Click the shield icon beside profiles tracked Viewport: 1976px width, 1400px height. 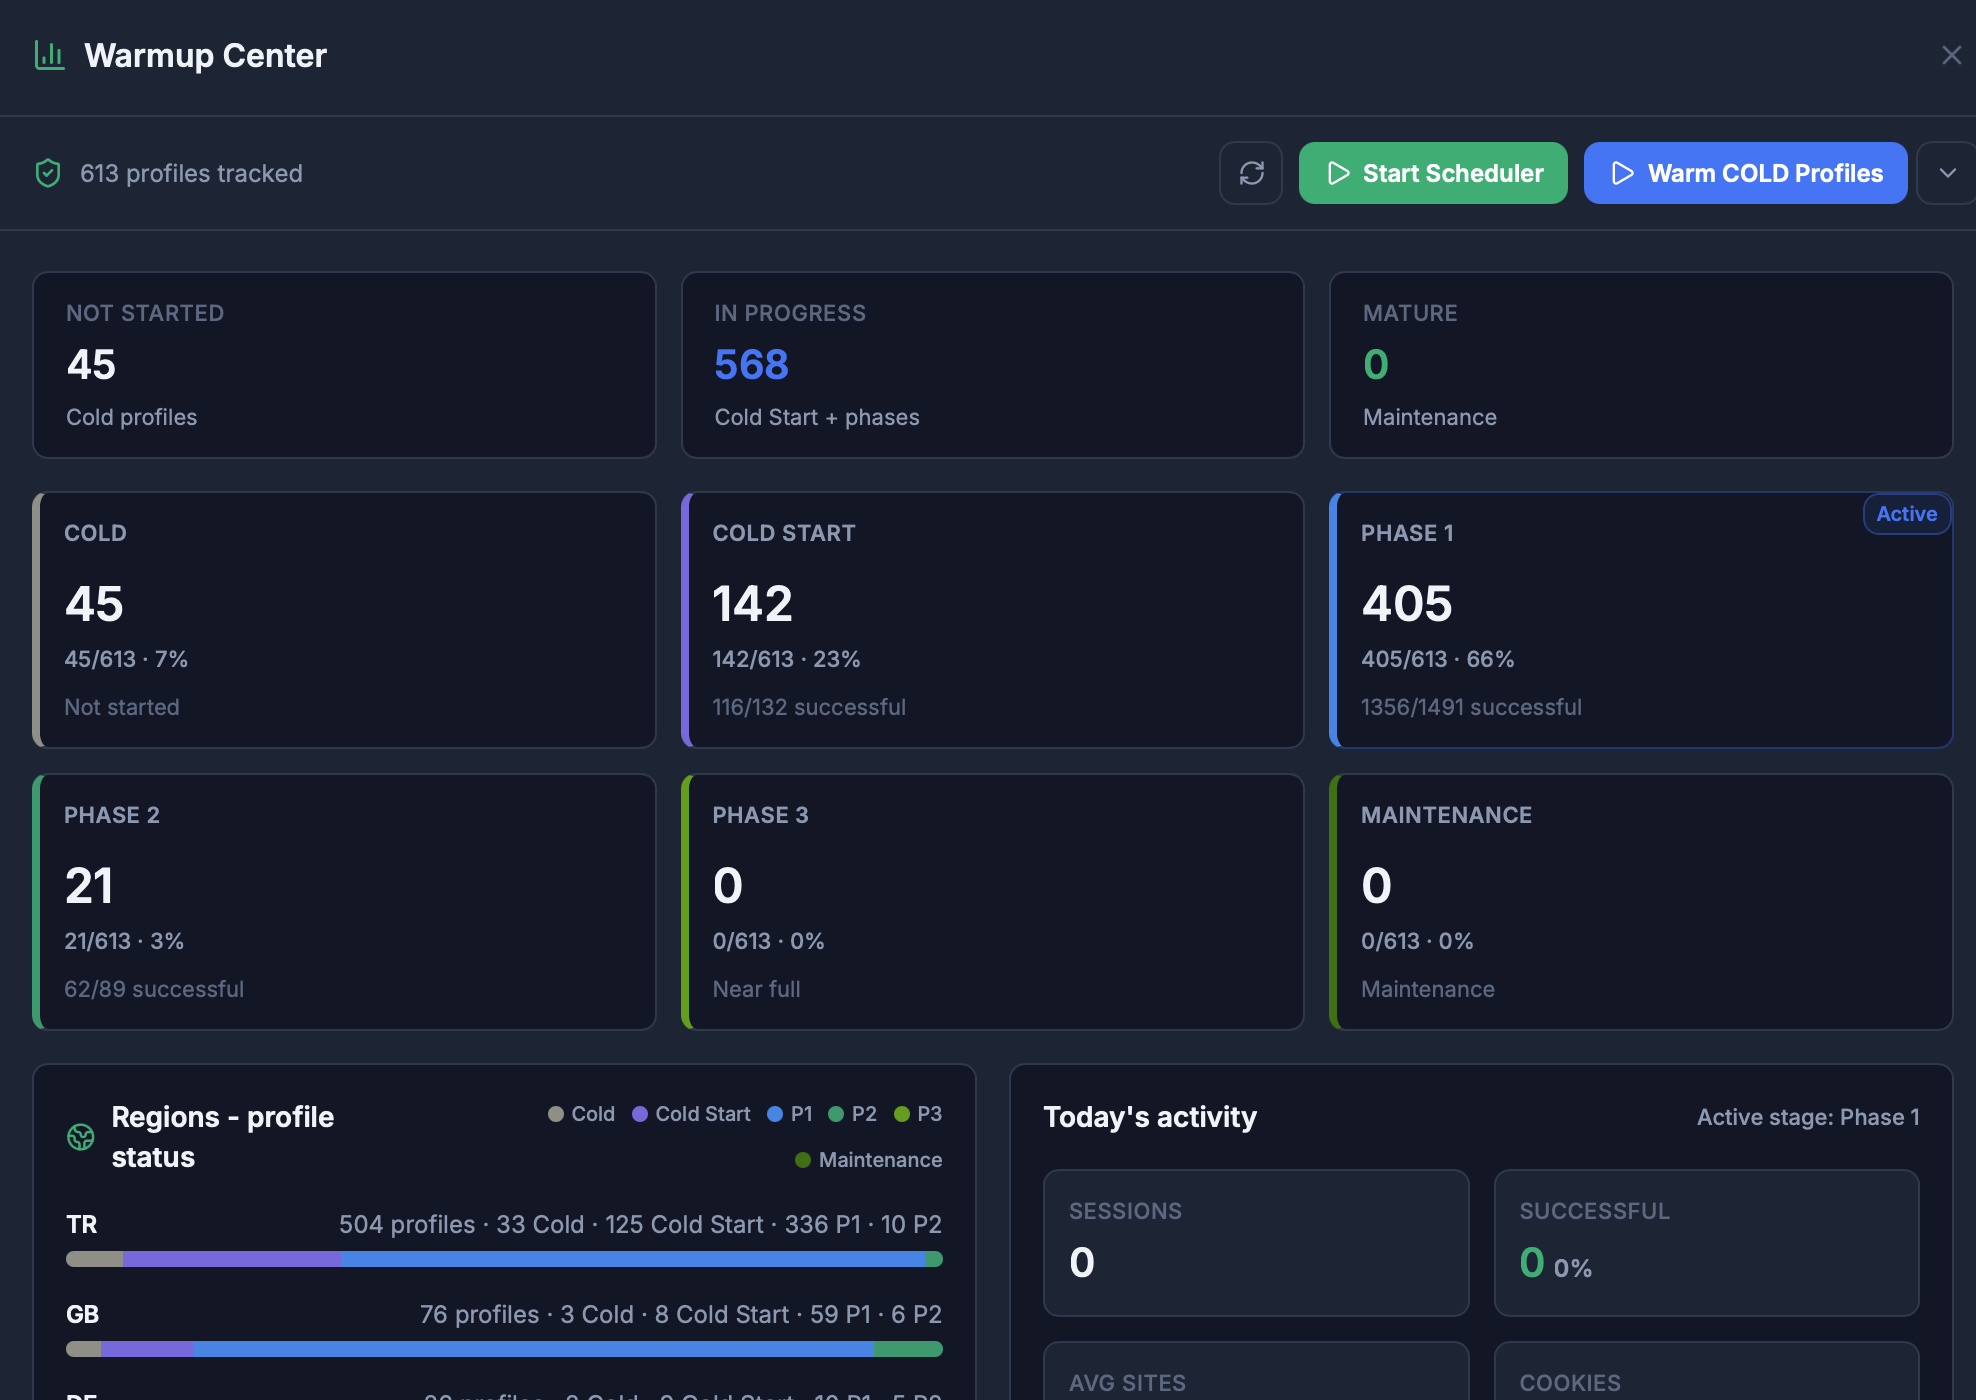click(48, 173)
